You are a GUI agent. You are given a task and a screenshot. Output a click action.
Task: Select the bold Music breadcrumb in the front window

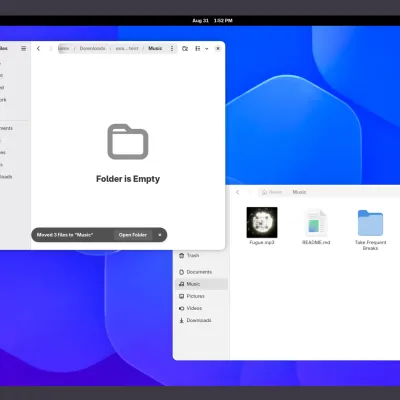pos(155,48)
